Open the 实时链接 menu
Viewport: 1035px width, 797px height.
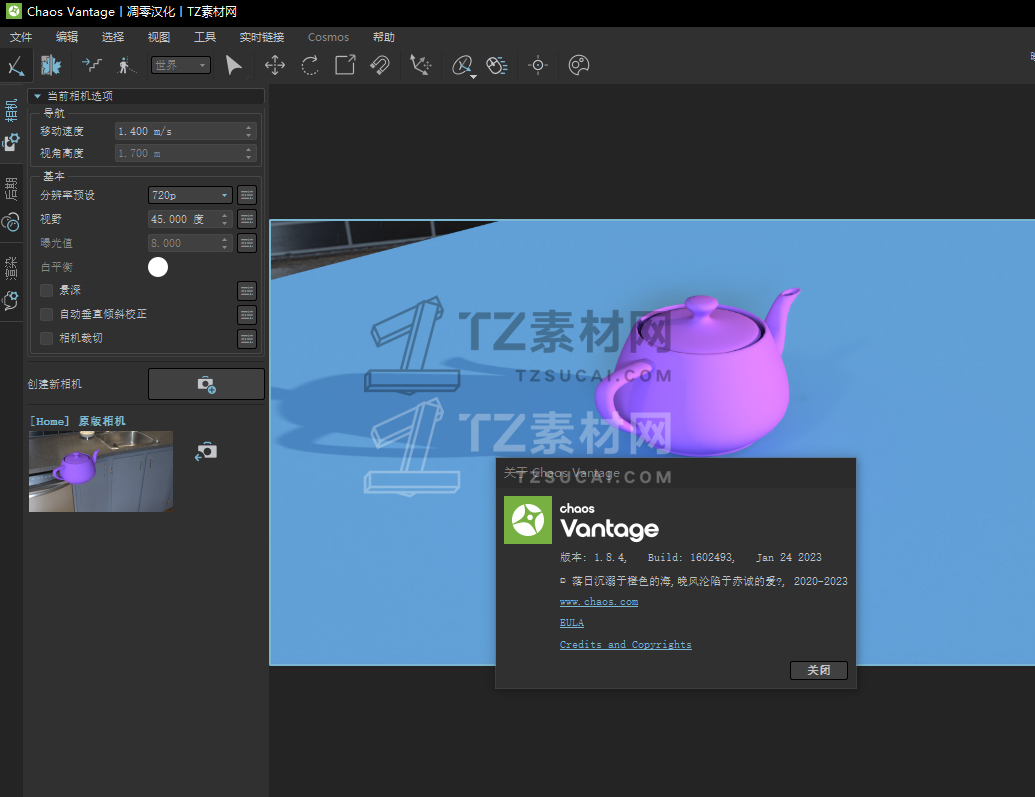pos(262,37)
